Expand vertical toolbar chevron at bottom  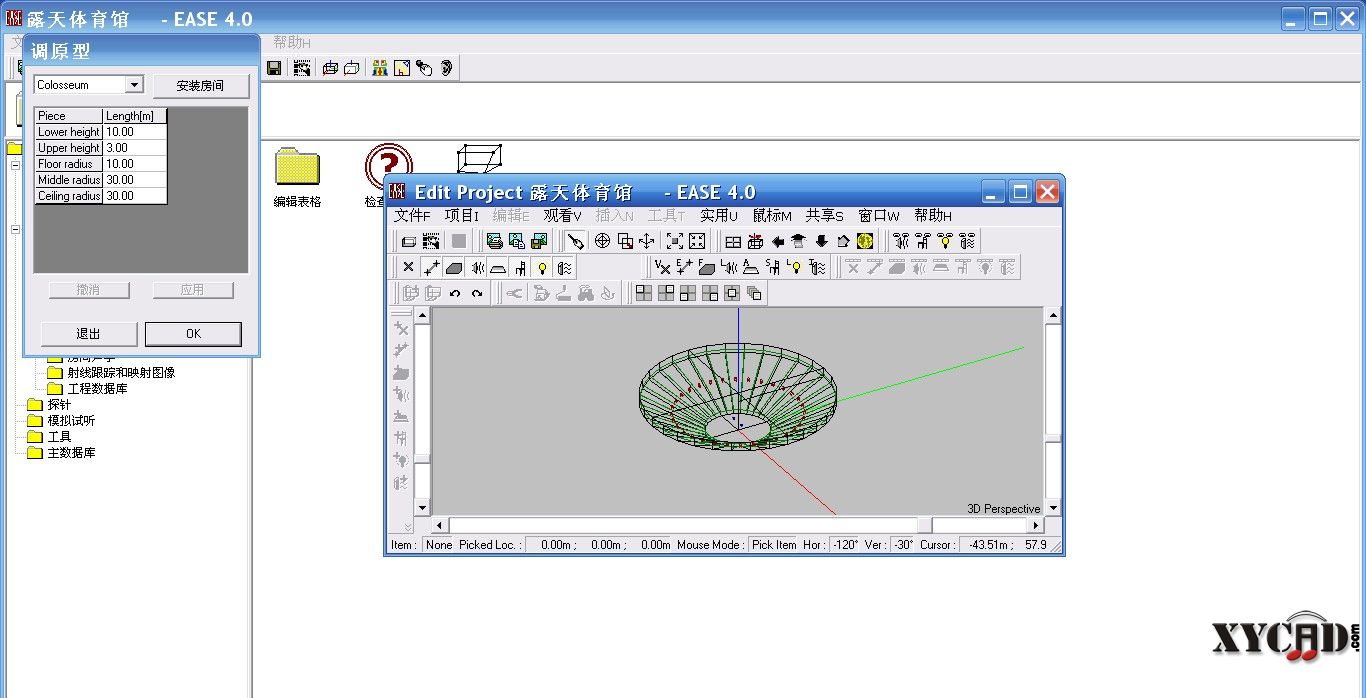coord(408,526)
